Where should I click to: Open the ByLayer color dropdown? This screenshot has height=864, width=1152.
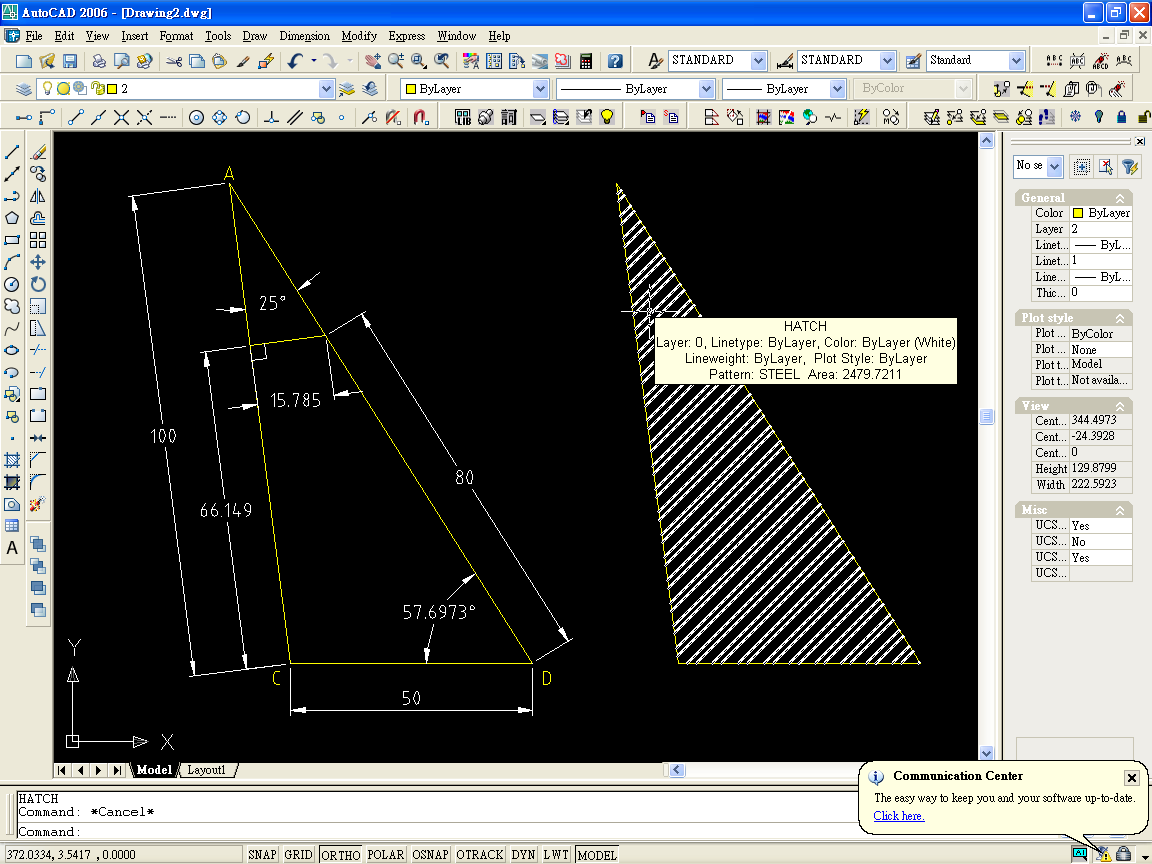pyautogui.click(x=540, y=89)
